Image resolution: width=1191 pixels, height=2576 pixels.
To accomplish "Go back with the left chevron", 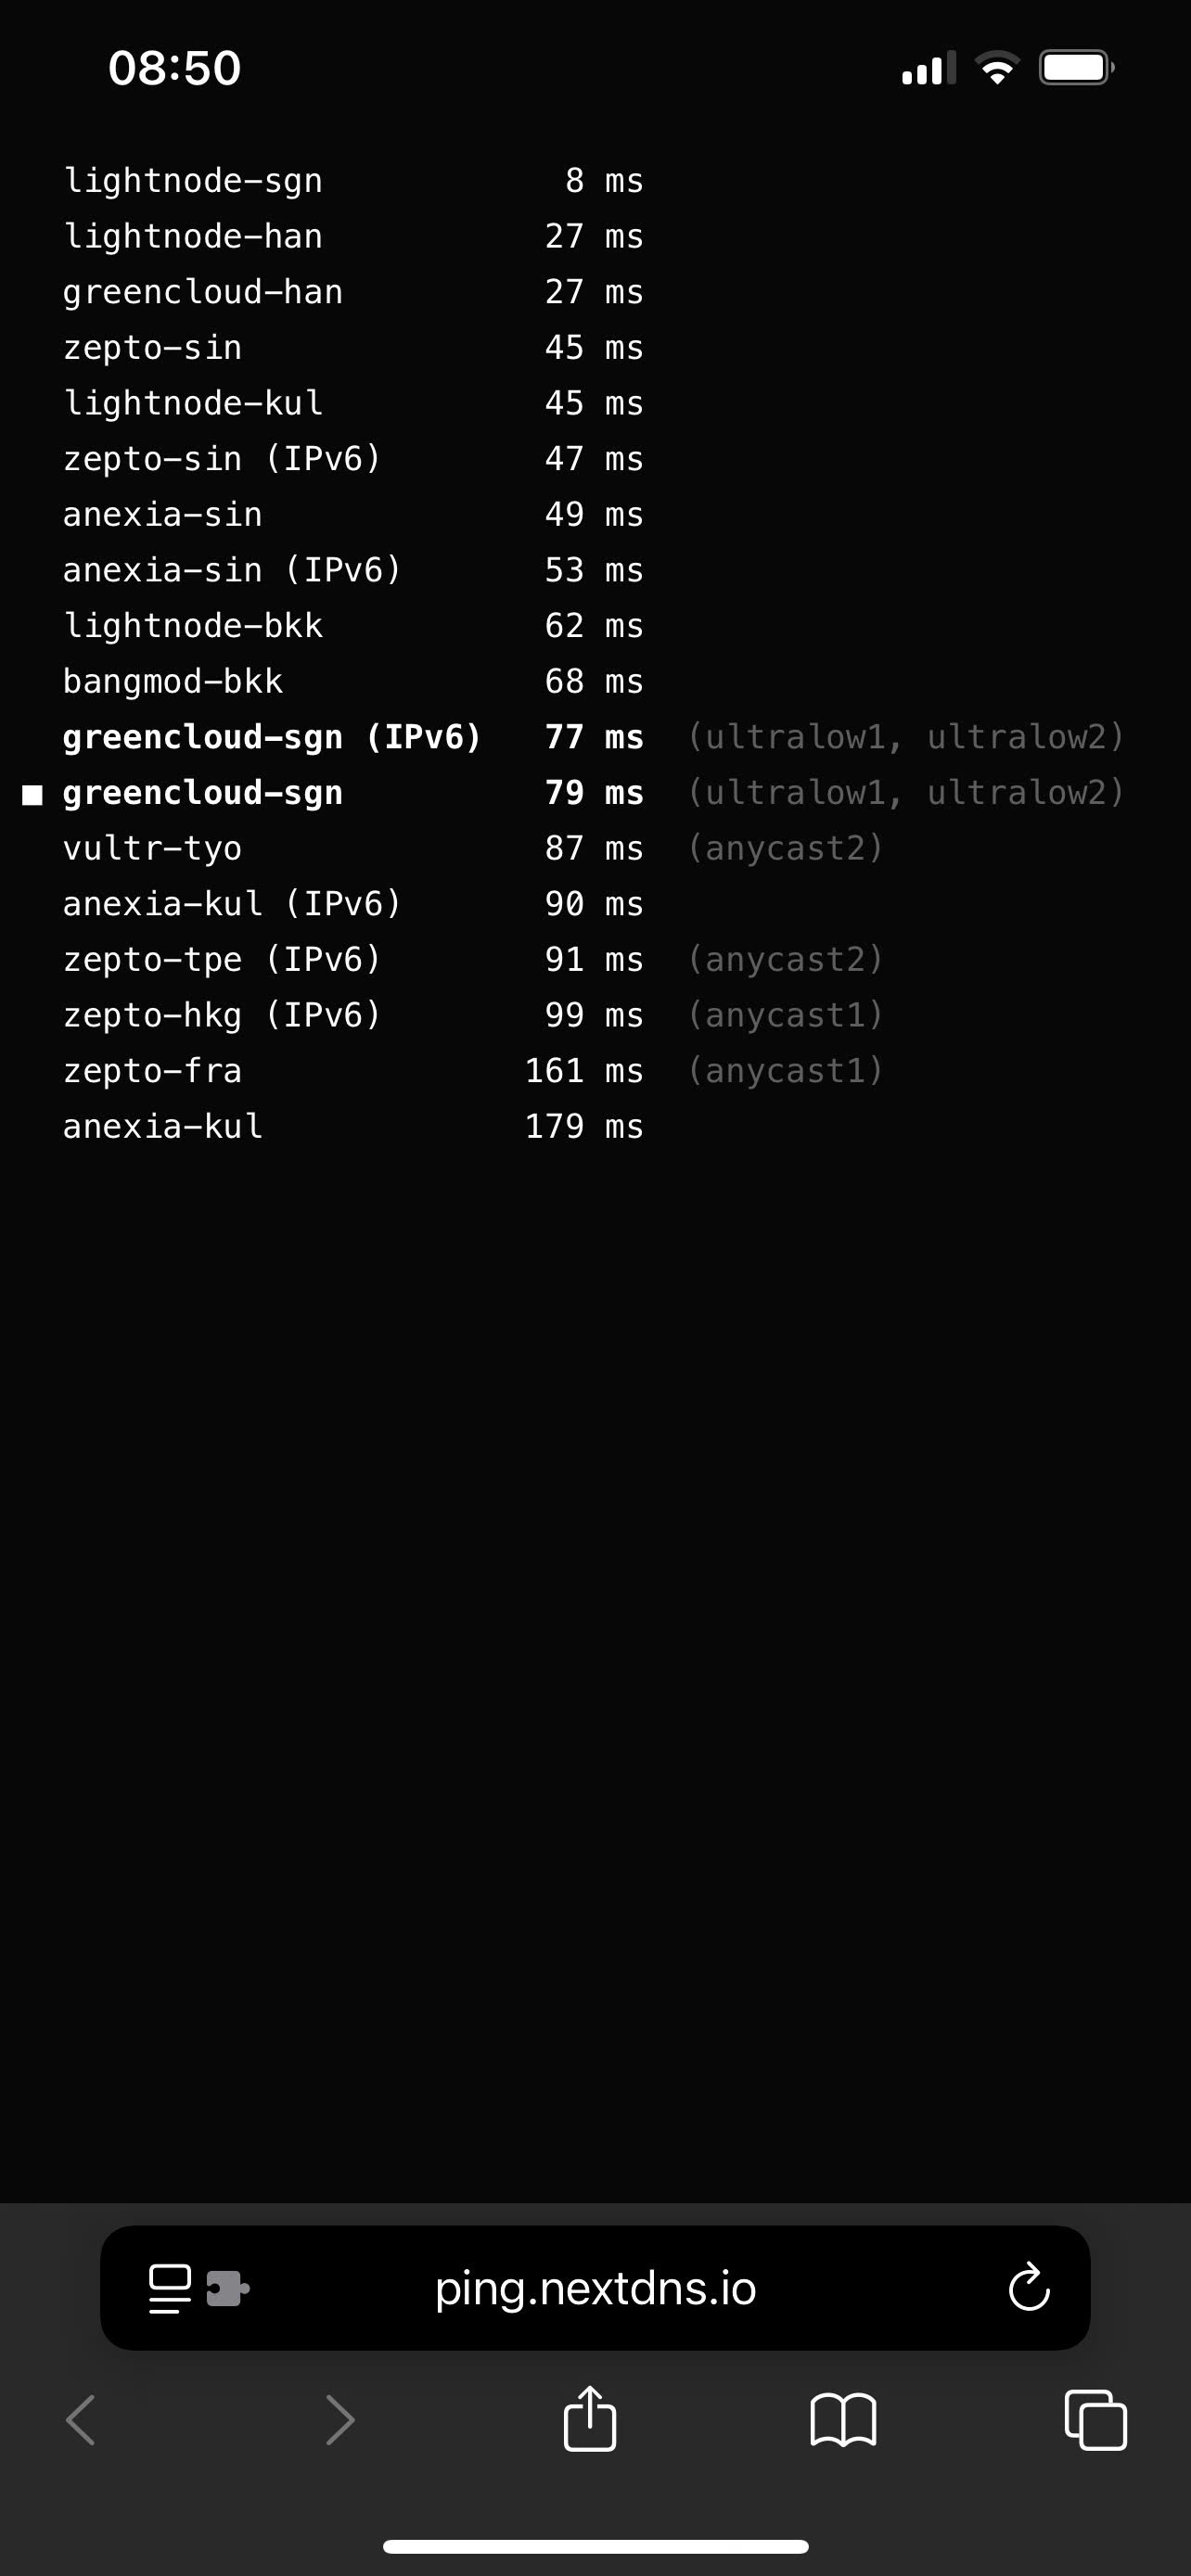I will (81, 2420).
